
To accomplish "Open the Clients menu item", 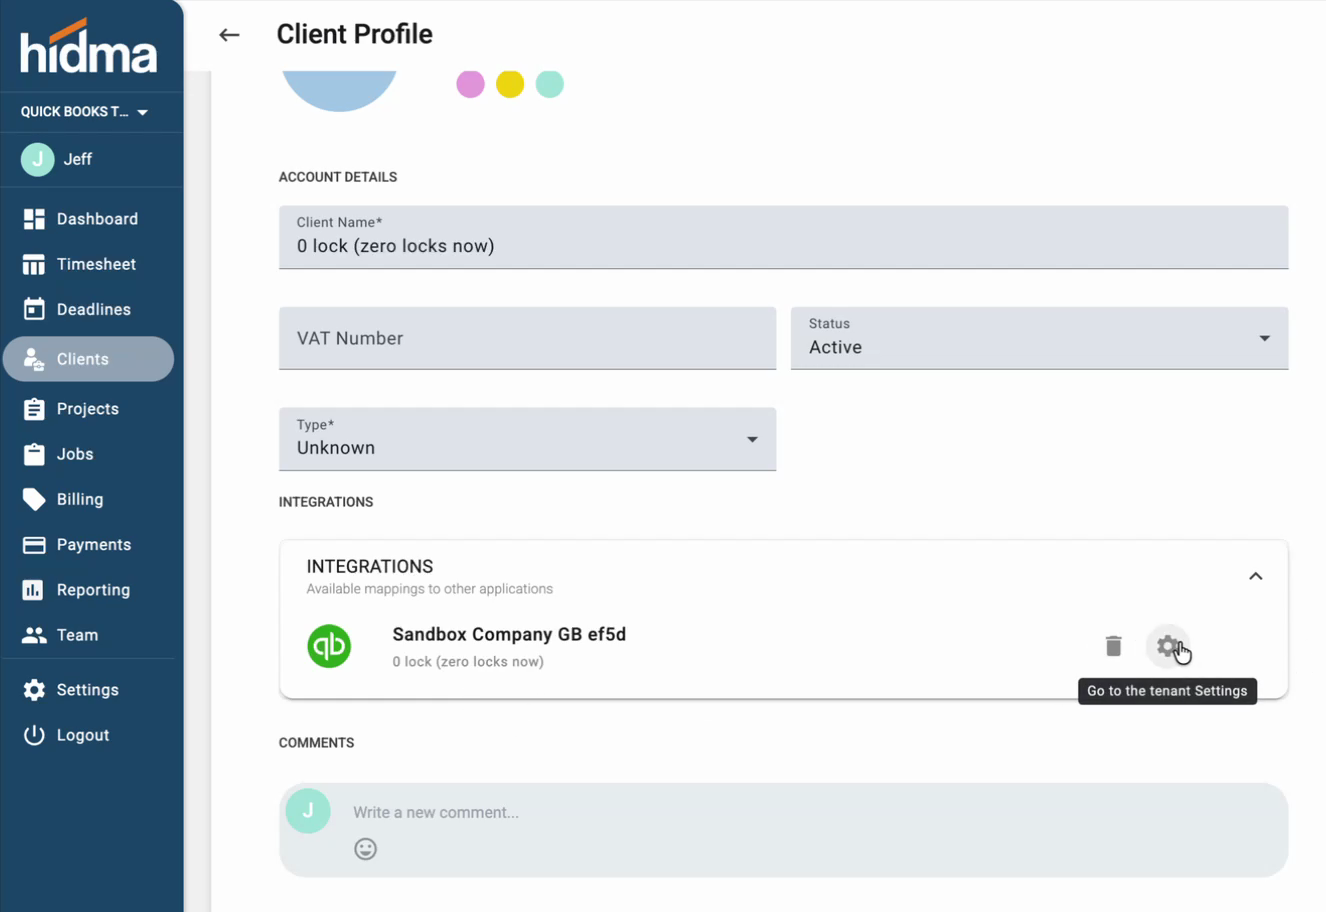I will 88,359.
